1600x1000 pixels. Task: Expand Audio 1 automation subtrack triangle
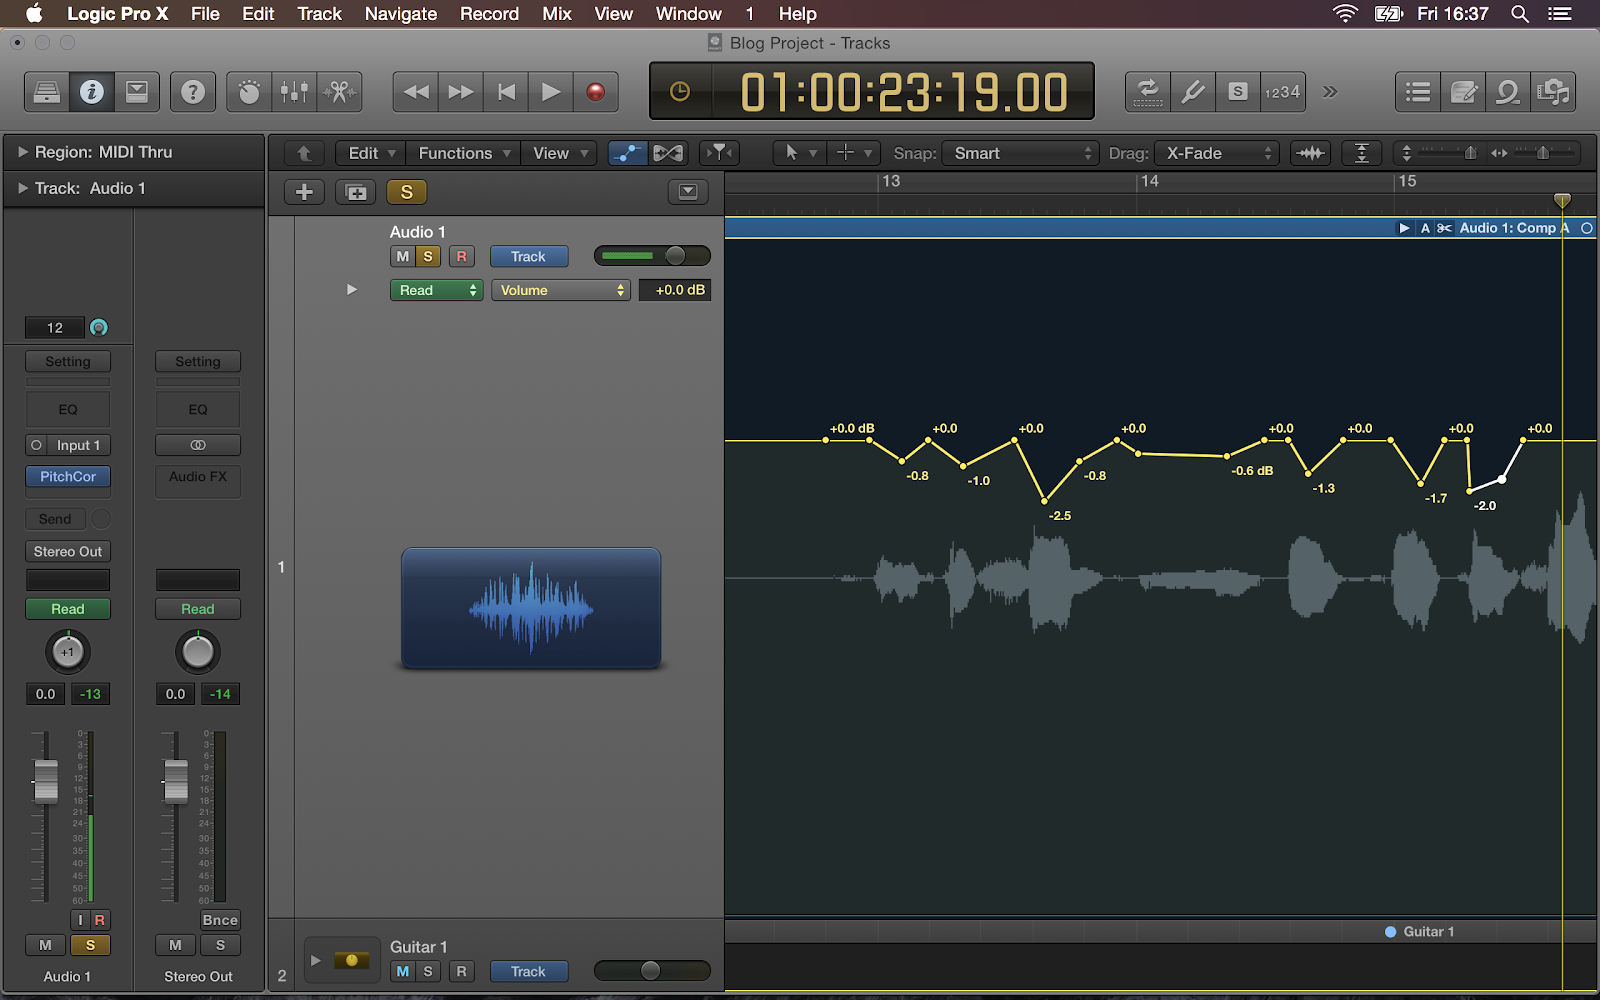(352, 289)
